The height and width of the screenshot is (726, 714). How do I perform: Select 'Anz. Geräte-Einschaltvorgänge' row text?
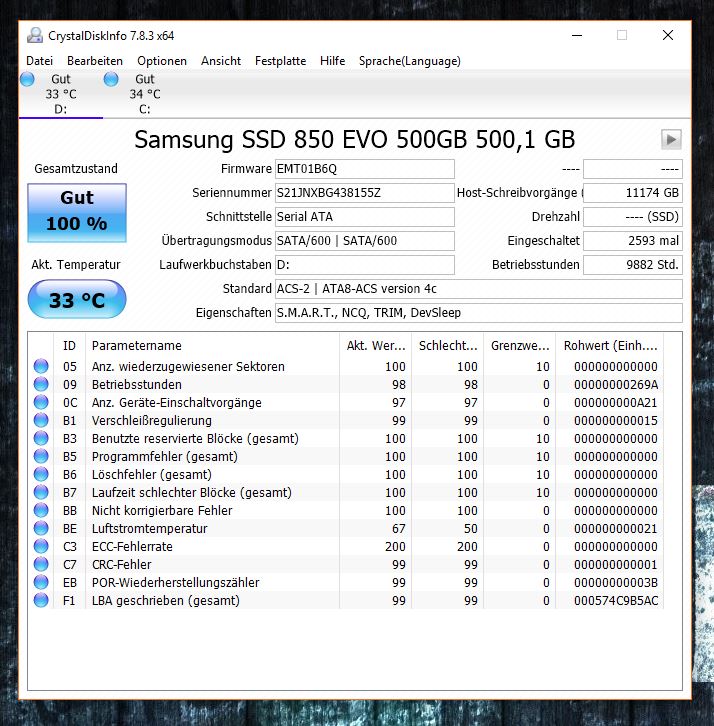[x=176, y=403]
